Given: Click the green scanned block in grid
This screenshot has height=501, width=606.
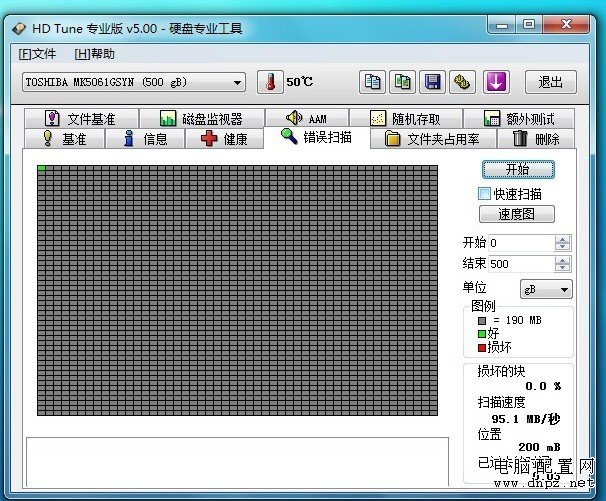Looking at the screenshot, I should pos(41,168).
